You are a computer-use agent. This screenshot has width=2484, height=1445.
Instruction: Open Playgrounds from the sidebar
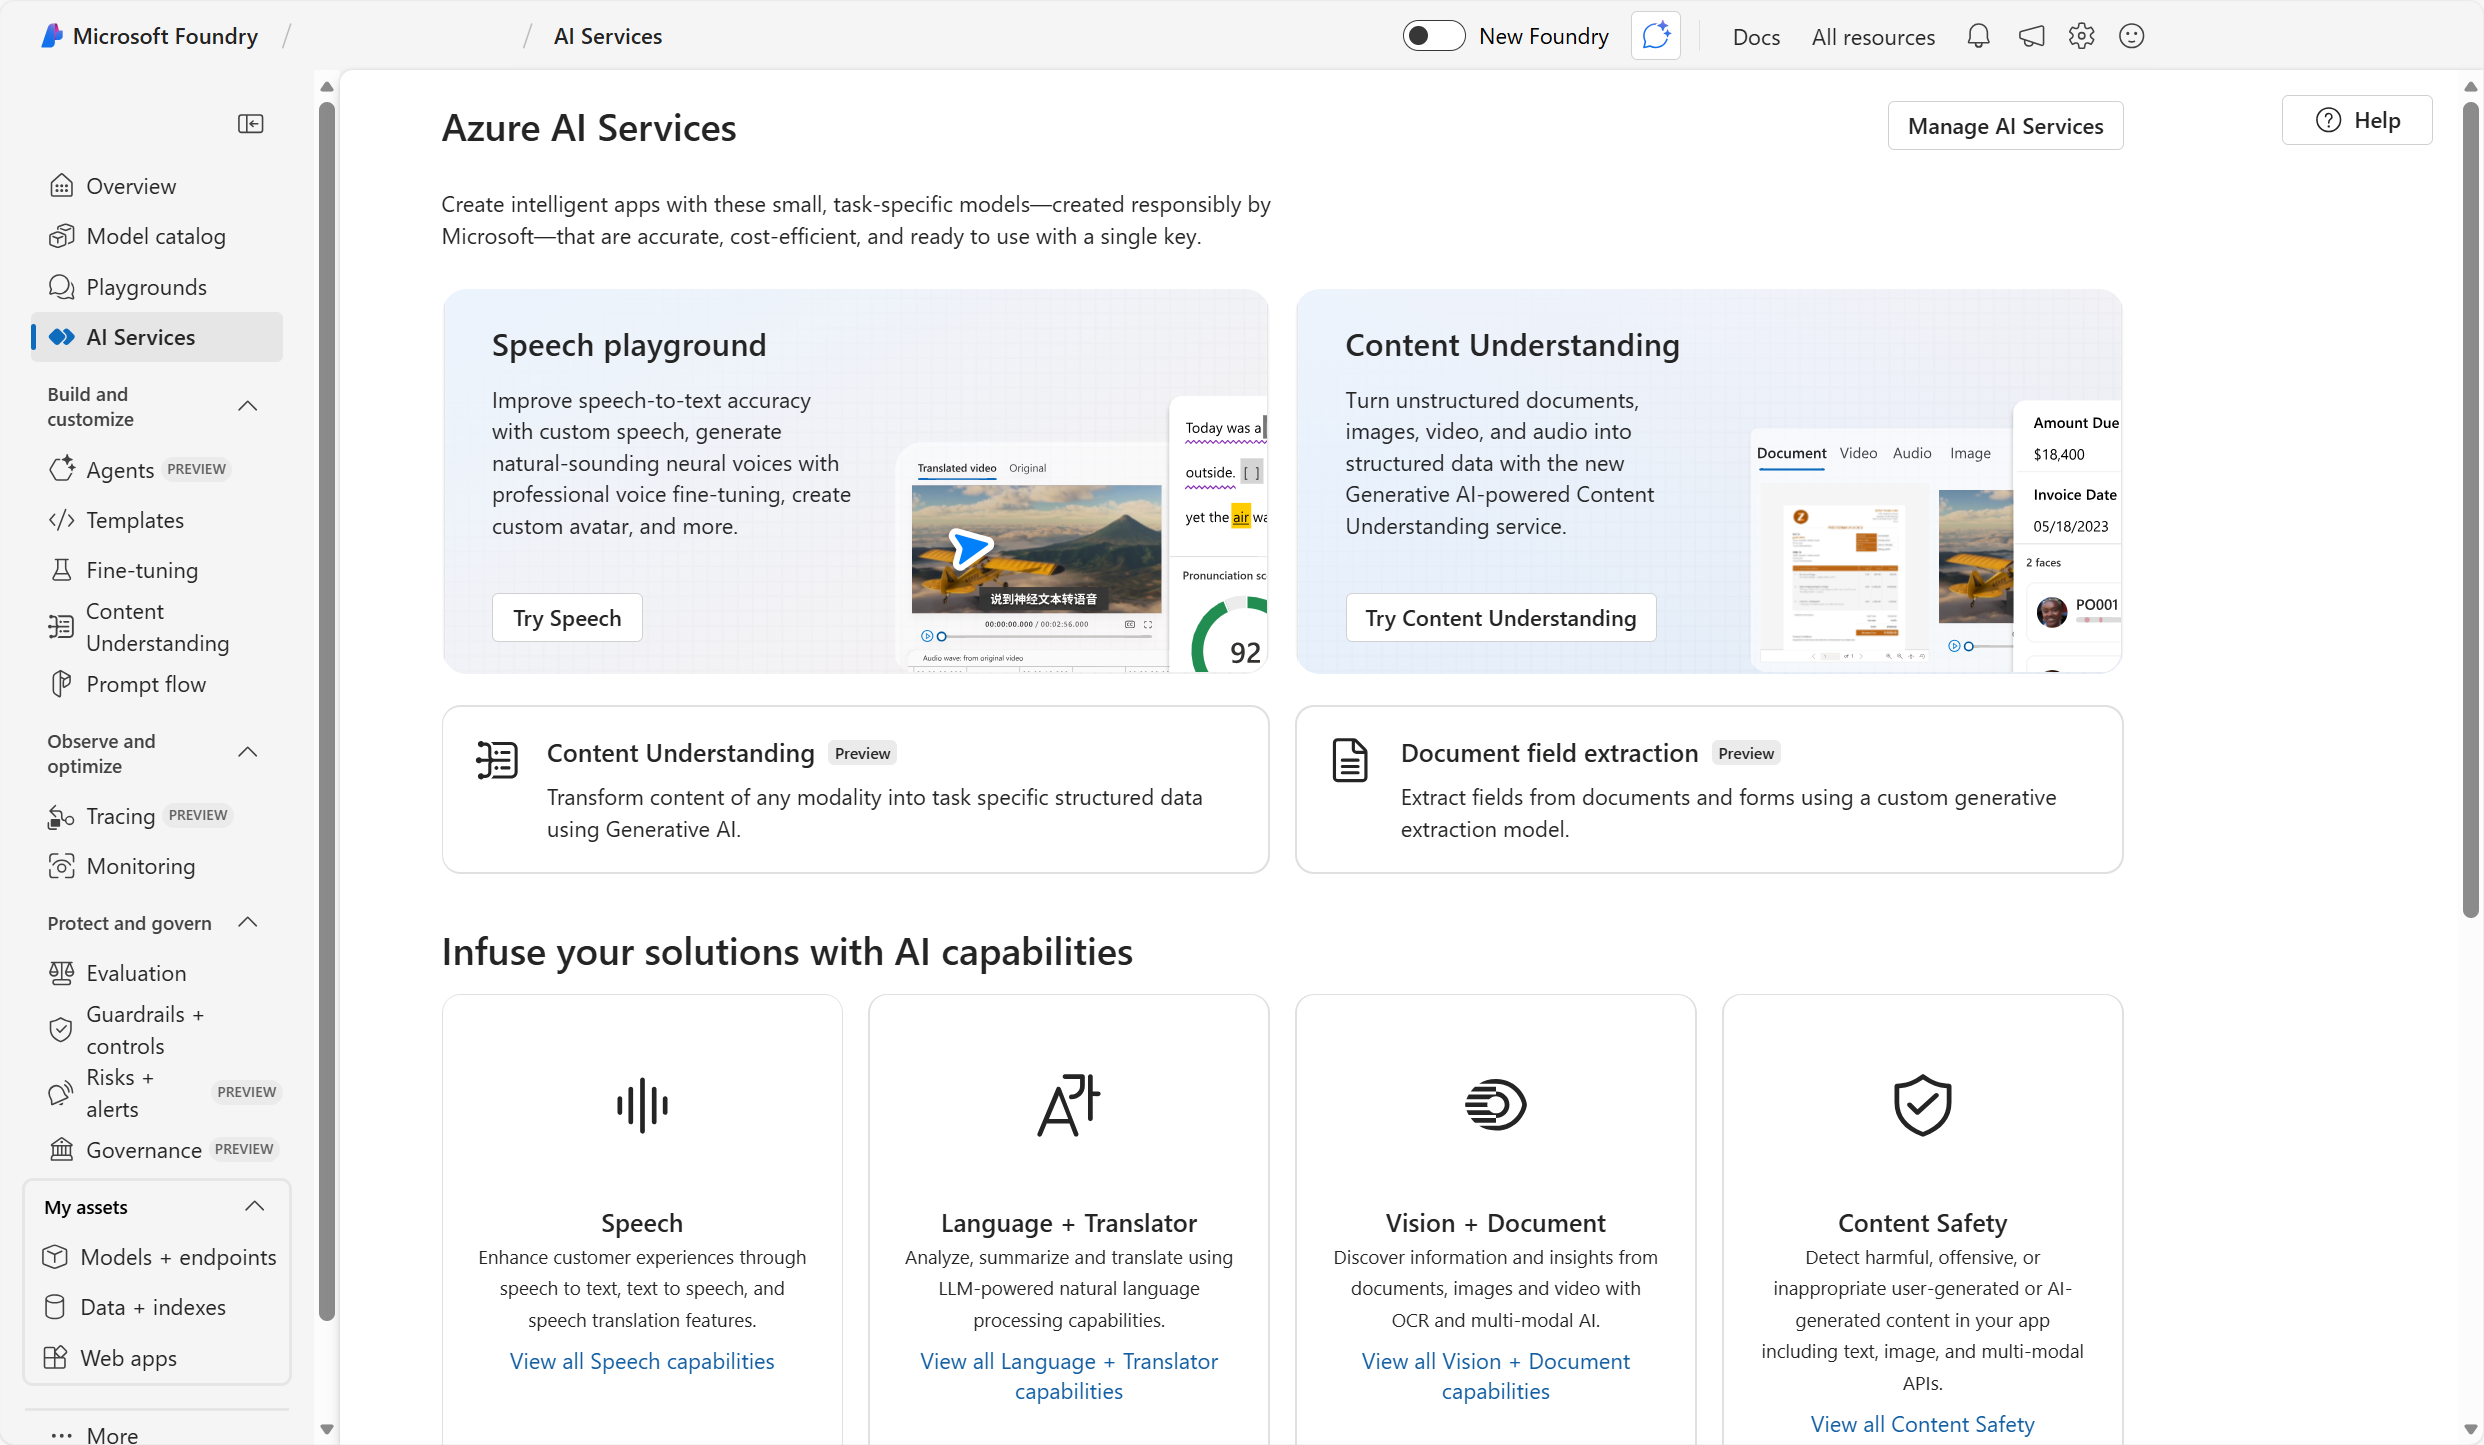[146, 287]
